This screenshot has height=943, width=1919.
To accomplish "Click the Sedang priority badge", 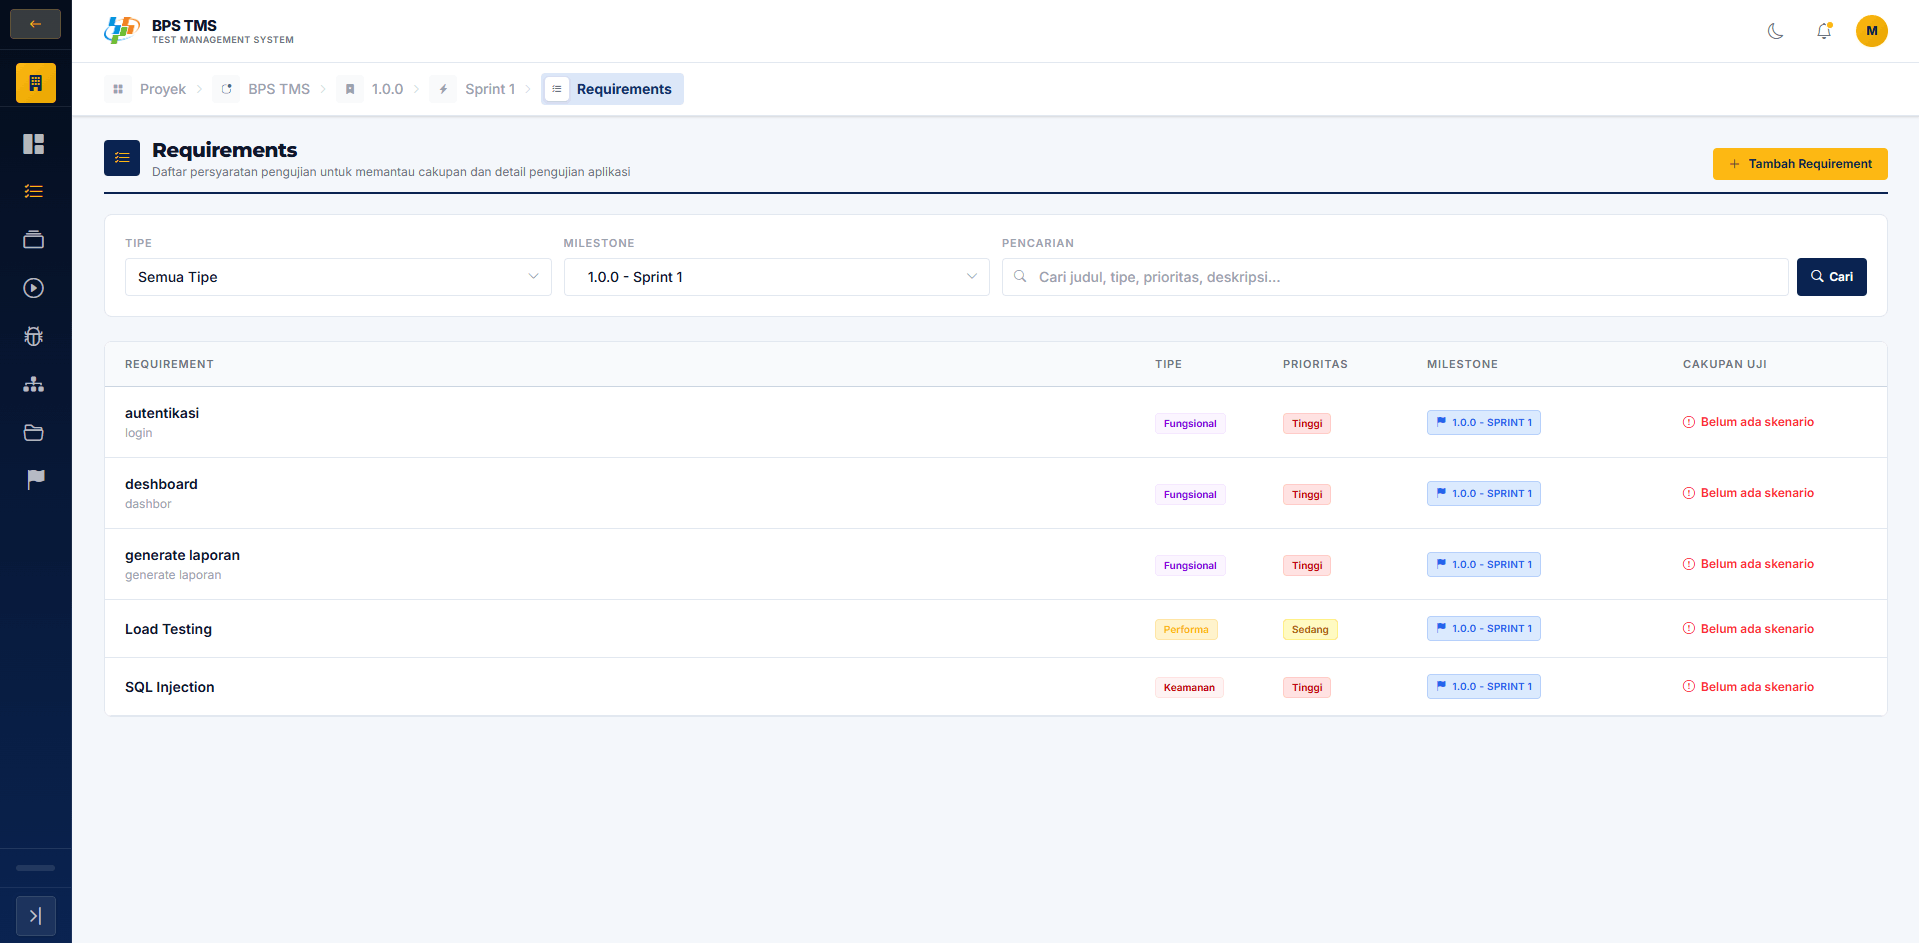I will 1310,629.
